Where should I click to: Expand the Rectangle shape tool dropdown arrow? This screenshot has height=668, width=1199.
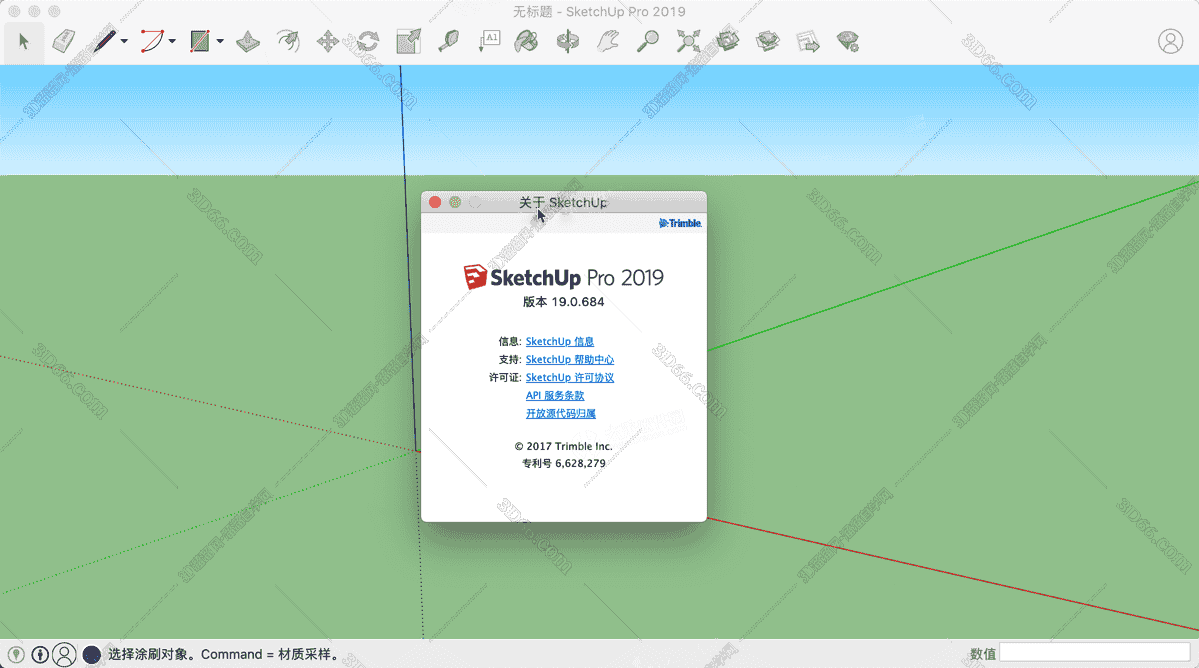tap(220, 42)
